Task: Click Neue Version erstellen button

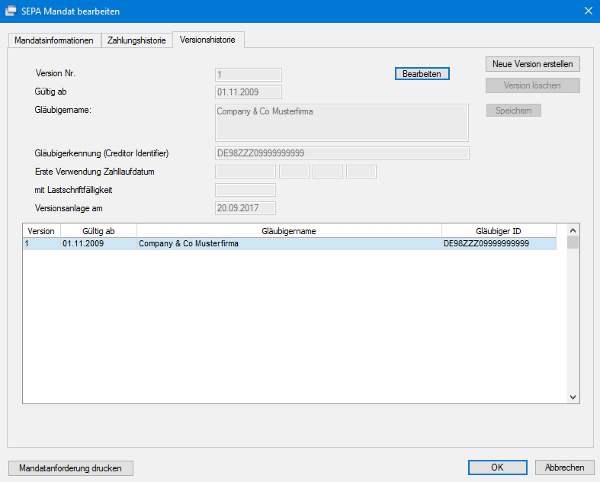Action: [x=532, y=64]
